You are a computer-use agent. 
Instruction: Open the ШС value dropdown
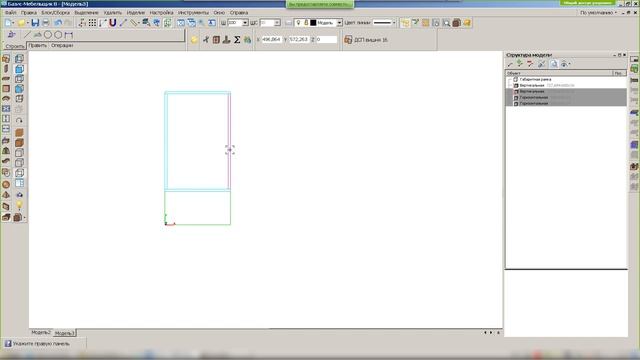[277, 23]
